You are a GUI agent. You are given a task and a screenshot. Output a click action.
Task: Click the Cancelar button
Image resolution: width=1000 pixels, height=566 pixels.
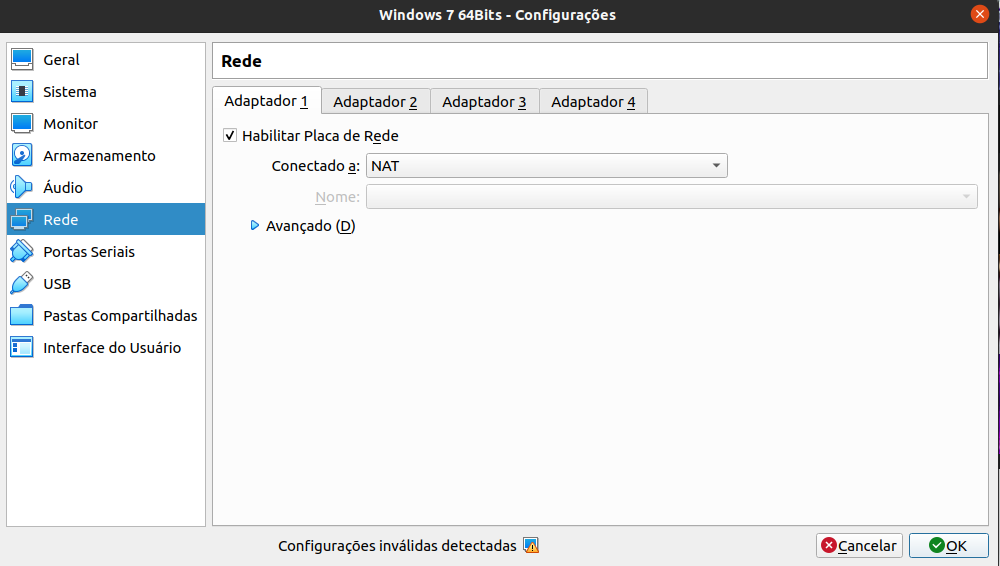[859, 546]
